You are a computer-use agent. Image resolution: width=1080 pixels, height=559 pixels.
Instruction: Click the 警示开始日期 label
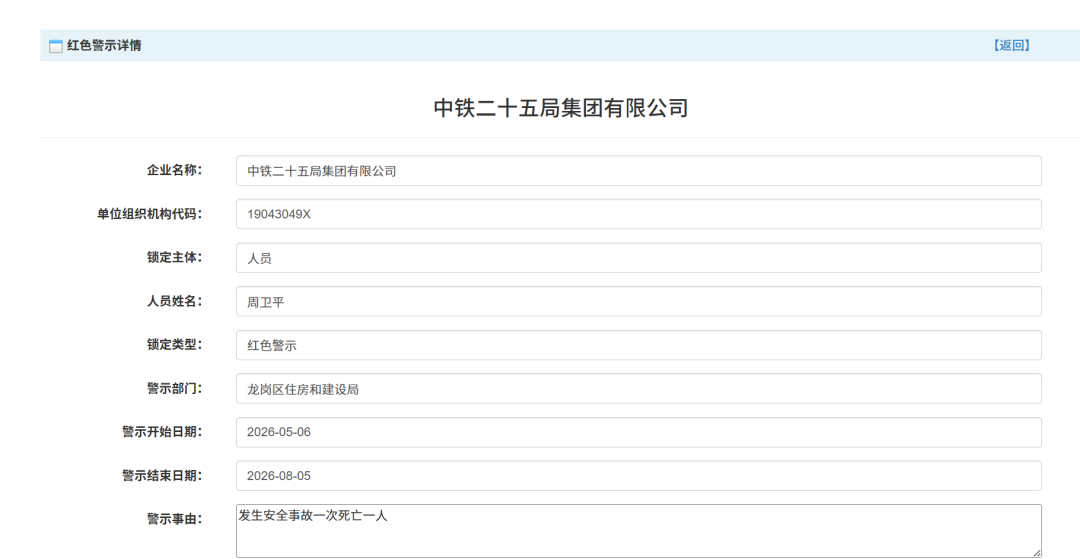coord(163,432)
